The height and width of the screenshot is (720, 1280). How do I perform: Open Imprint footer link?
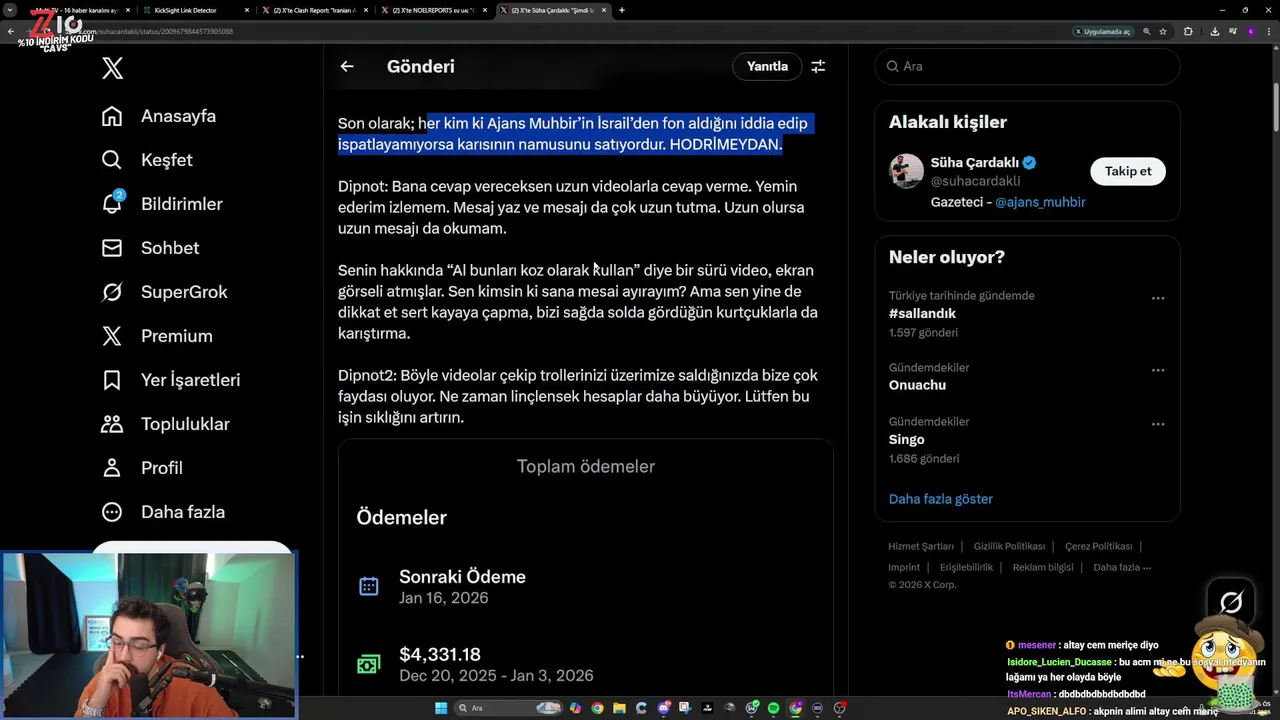(x=904, y=567)
